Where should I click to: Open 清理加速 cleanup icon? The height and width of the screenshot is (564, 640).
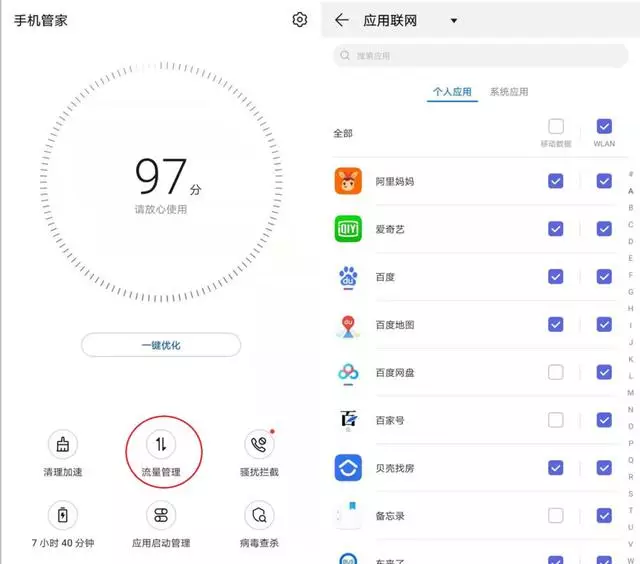[62, 444]
